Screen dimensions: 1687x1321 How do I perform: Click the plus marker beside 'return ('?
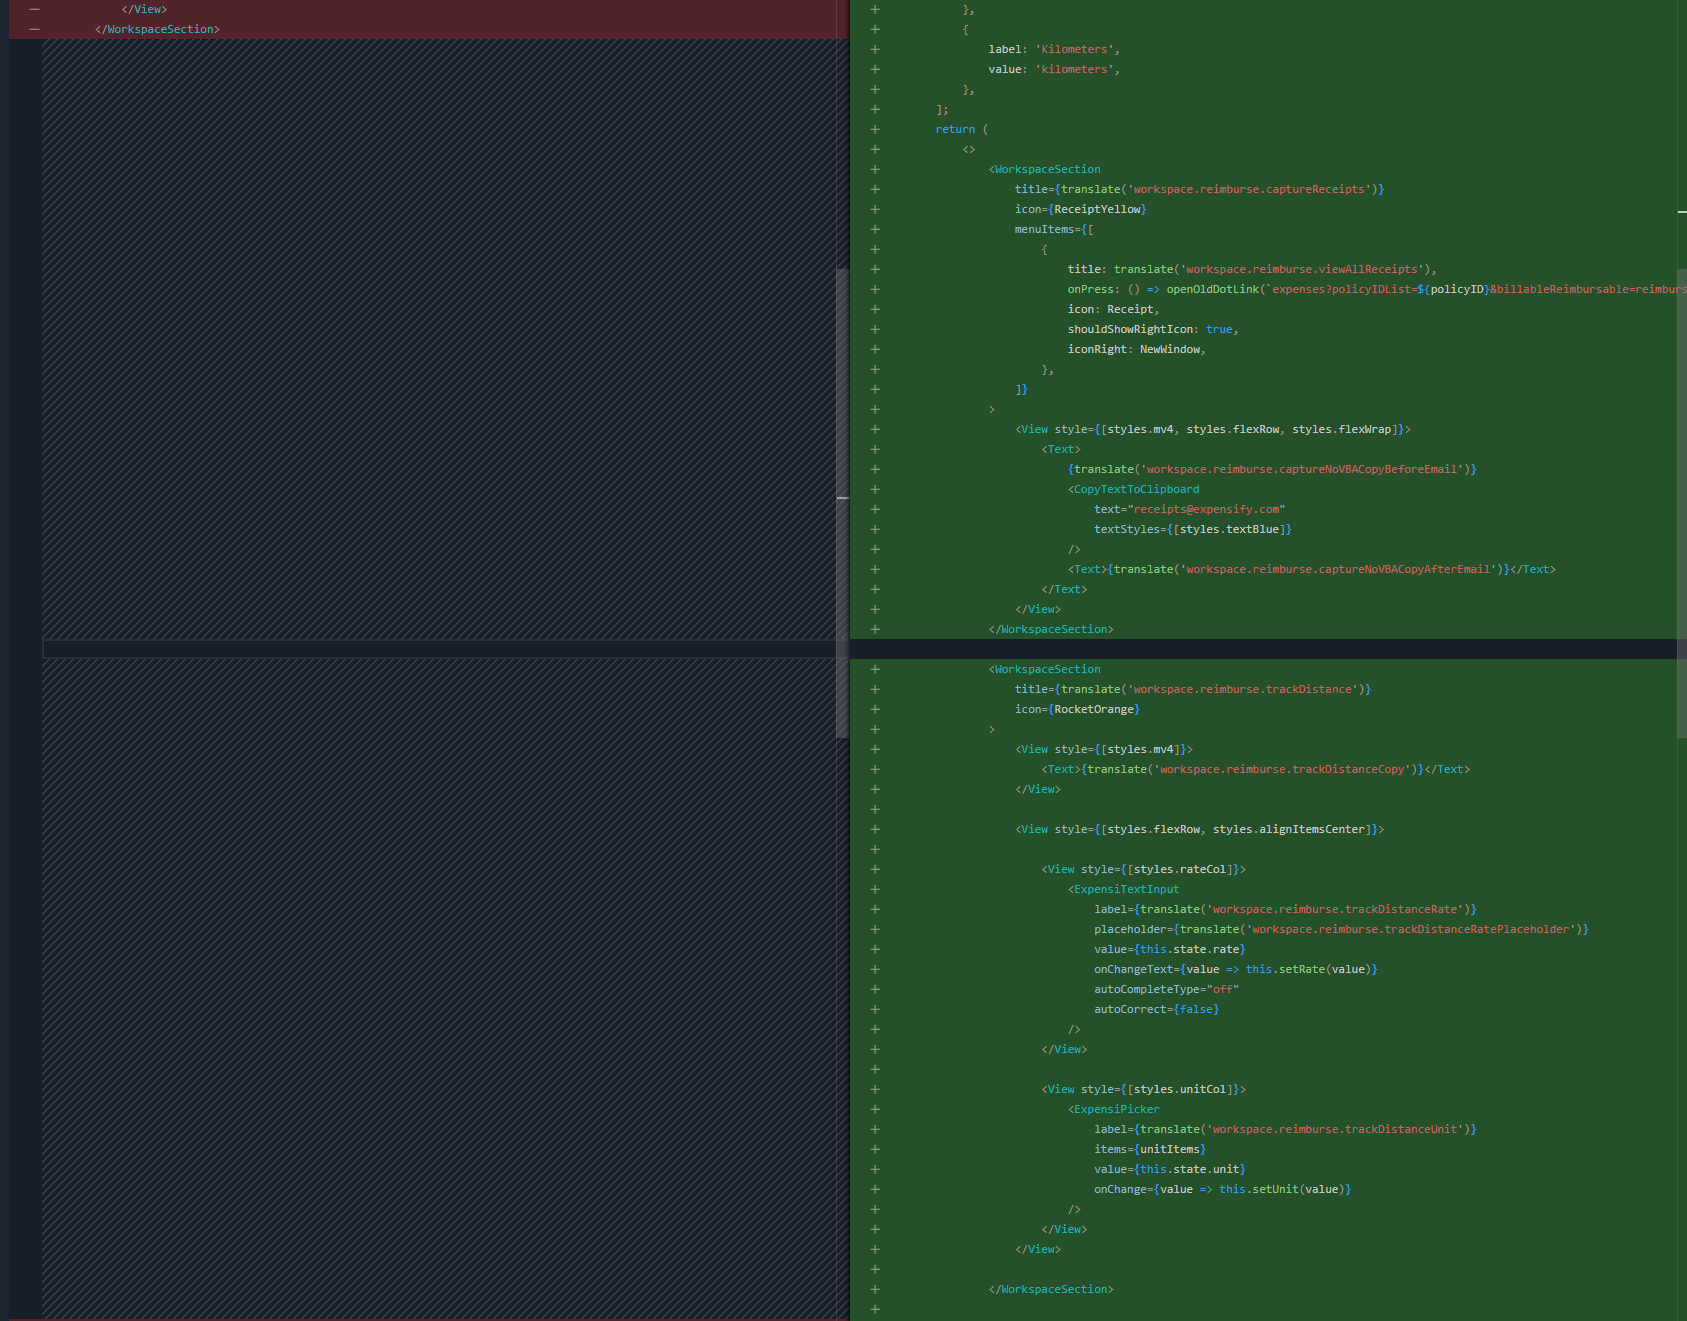[x=875, y=129]
